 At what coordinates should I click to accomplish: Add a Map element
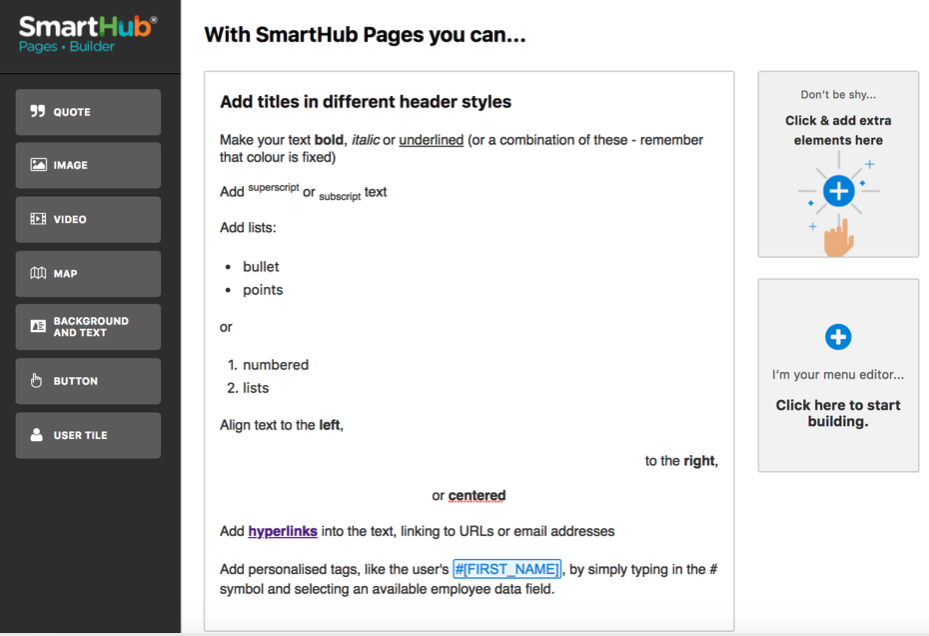point(88,273)
